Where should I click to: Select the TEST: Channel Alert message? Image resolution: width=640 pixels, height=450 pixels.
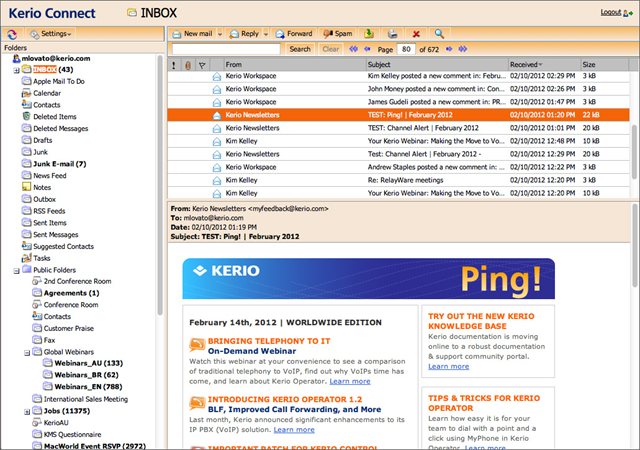pos(398,128)
